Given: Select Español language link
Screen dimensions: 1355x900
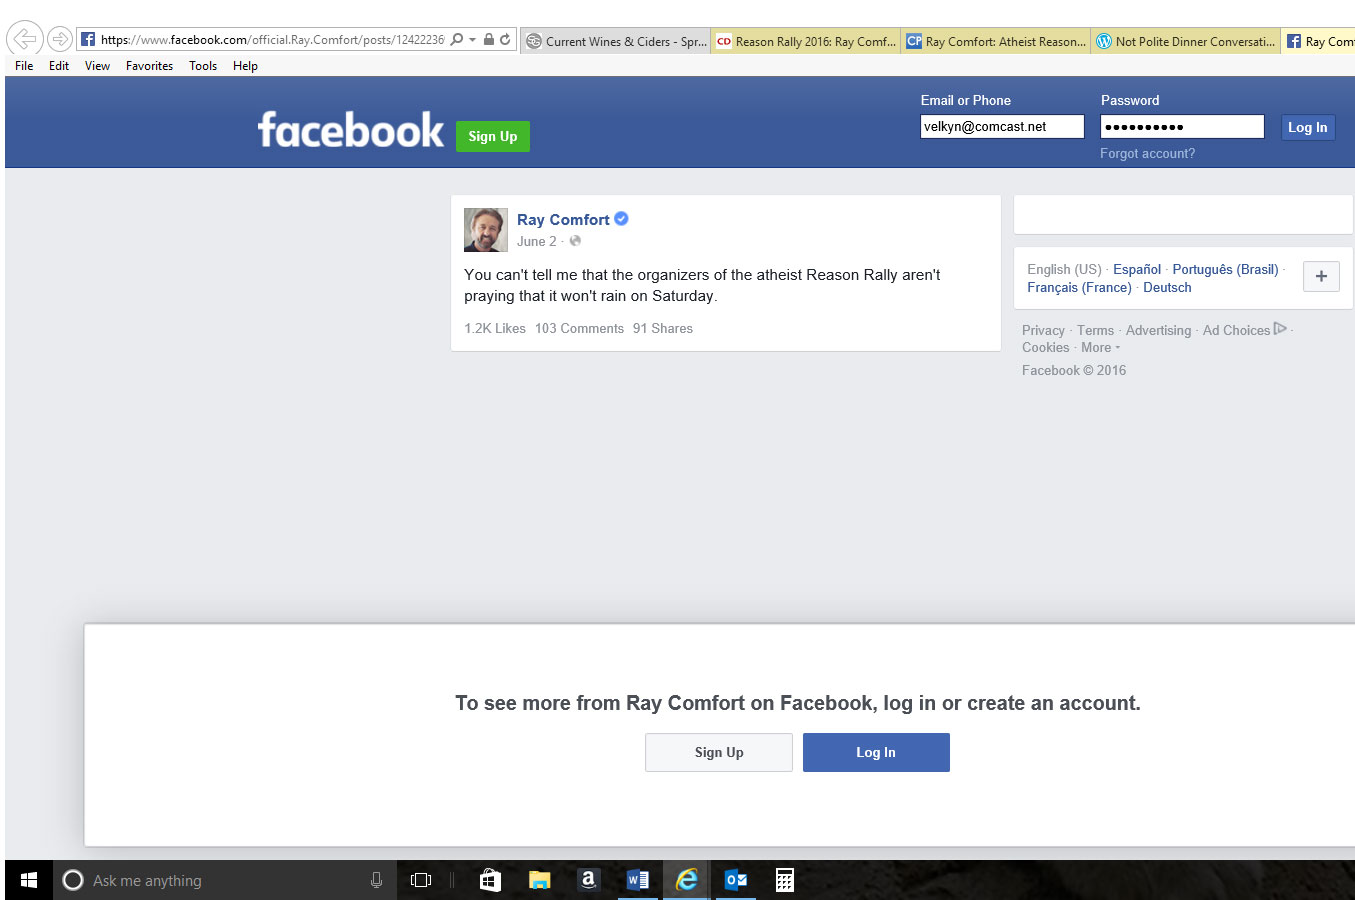Looking at the screenshot, I should click(x=1137, y=270).
